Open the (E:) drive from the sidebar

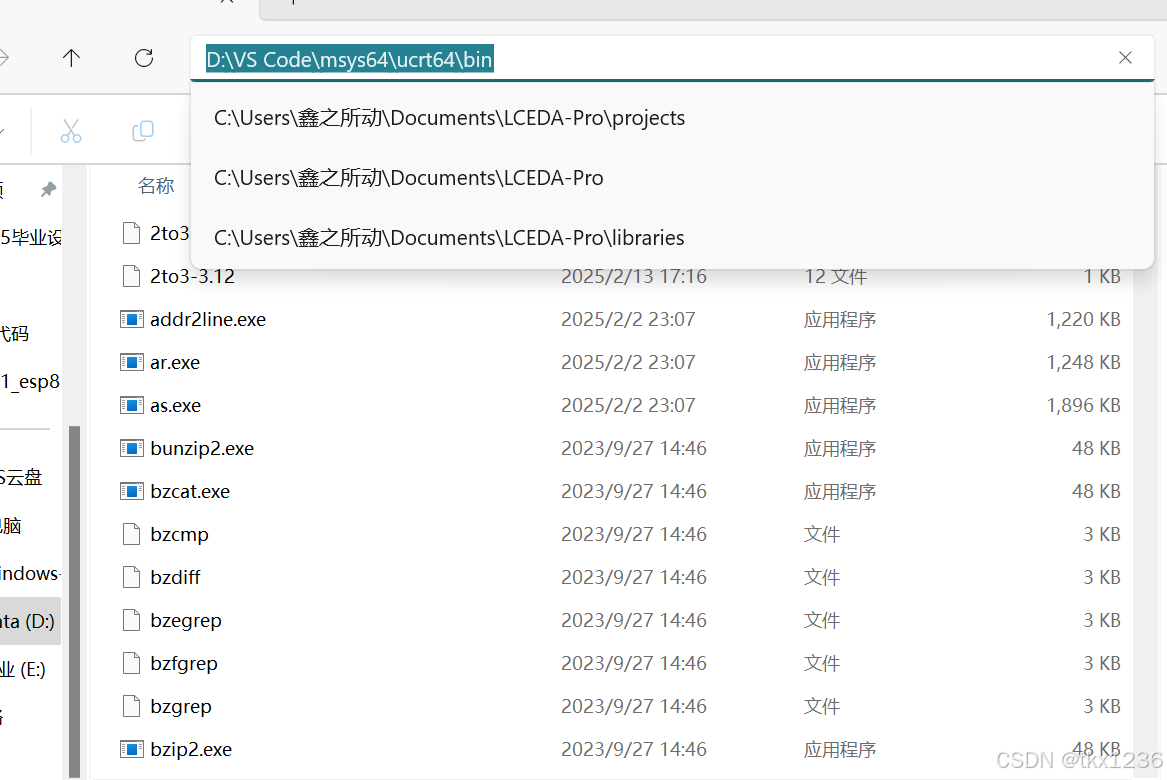click(30, 669)
